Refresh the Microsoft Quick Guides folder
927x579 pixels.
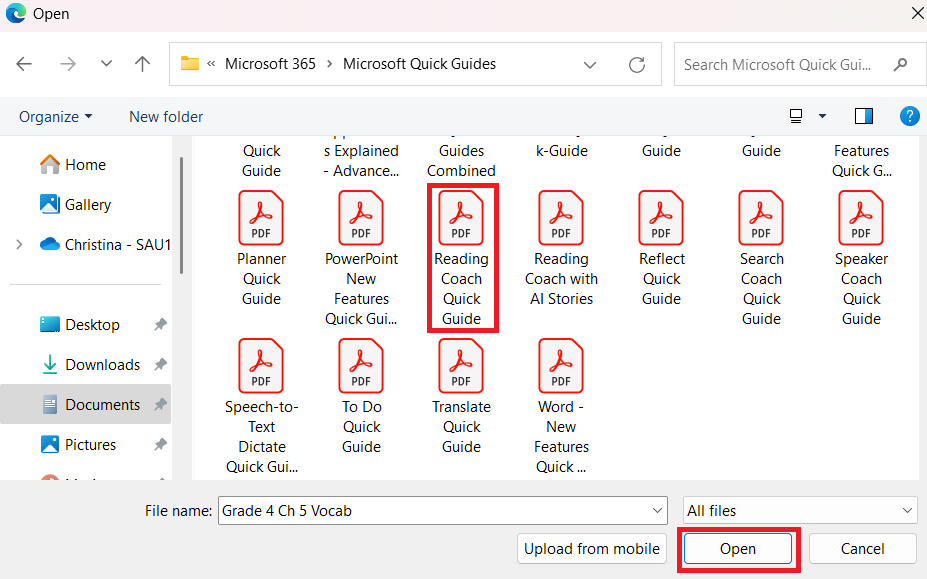(637, 64)
